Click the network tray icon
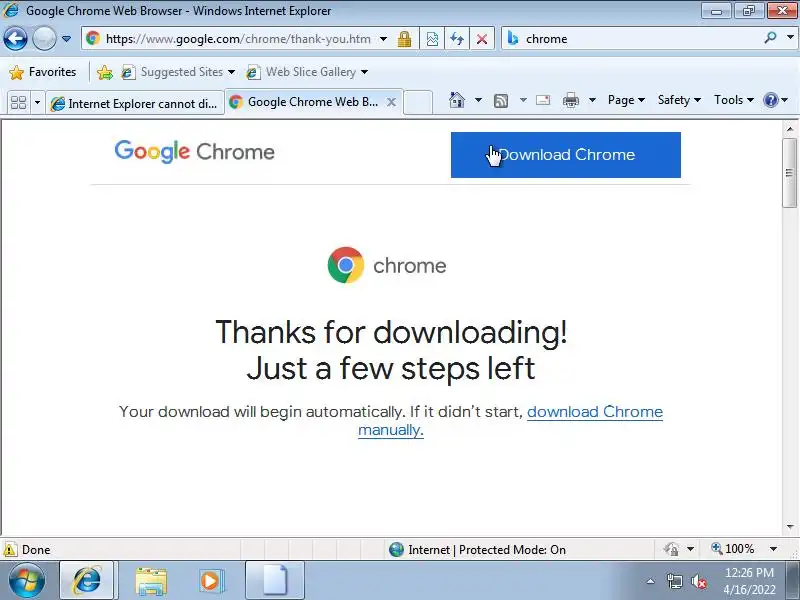This screenshot has width=800, height=600. [674, 581]
